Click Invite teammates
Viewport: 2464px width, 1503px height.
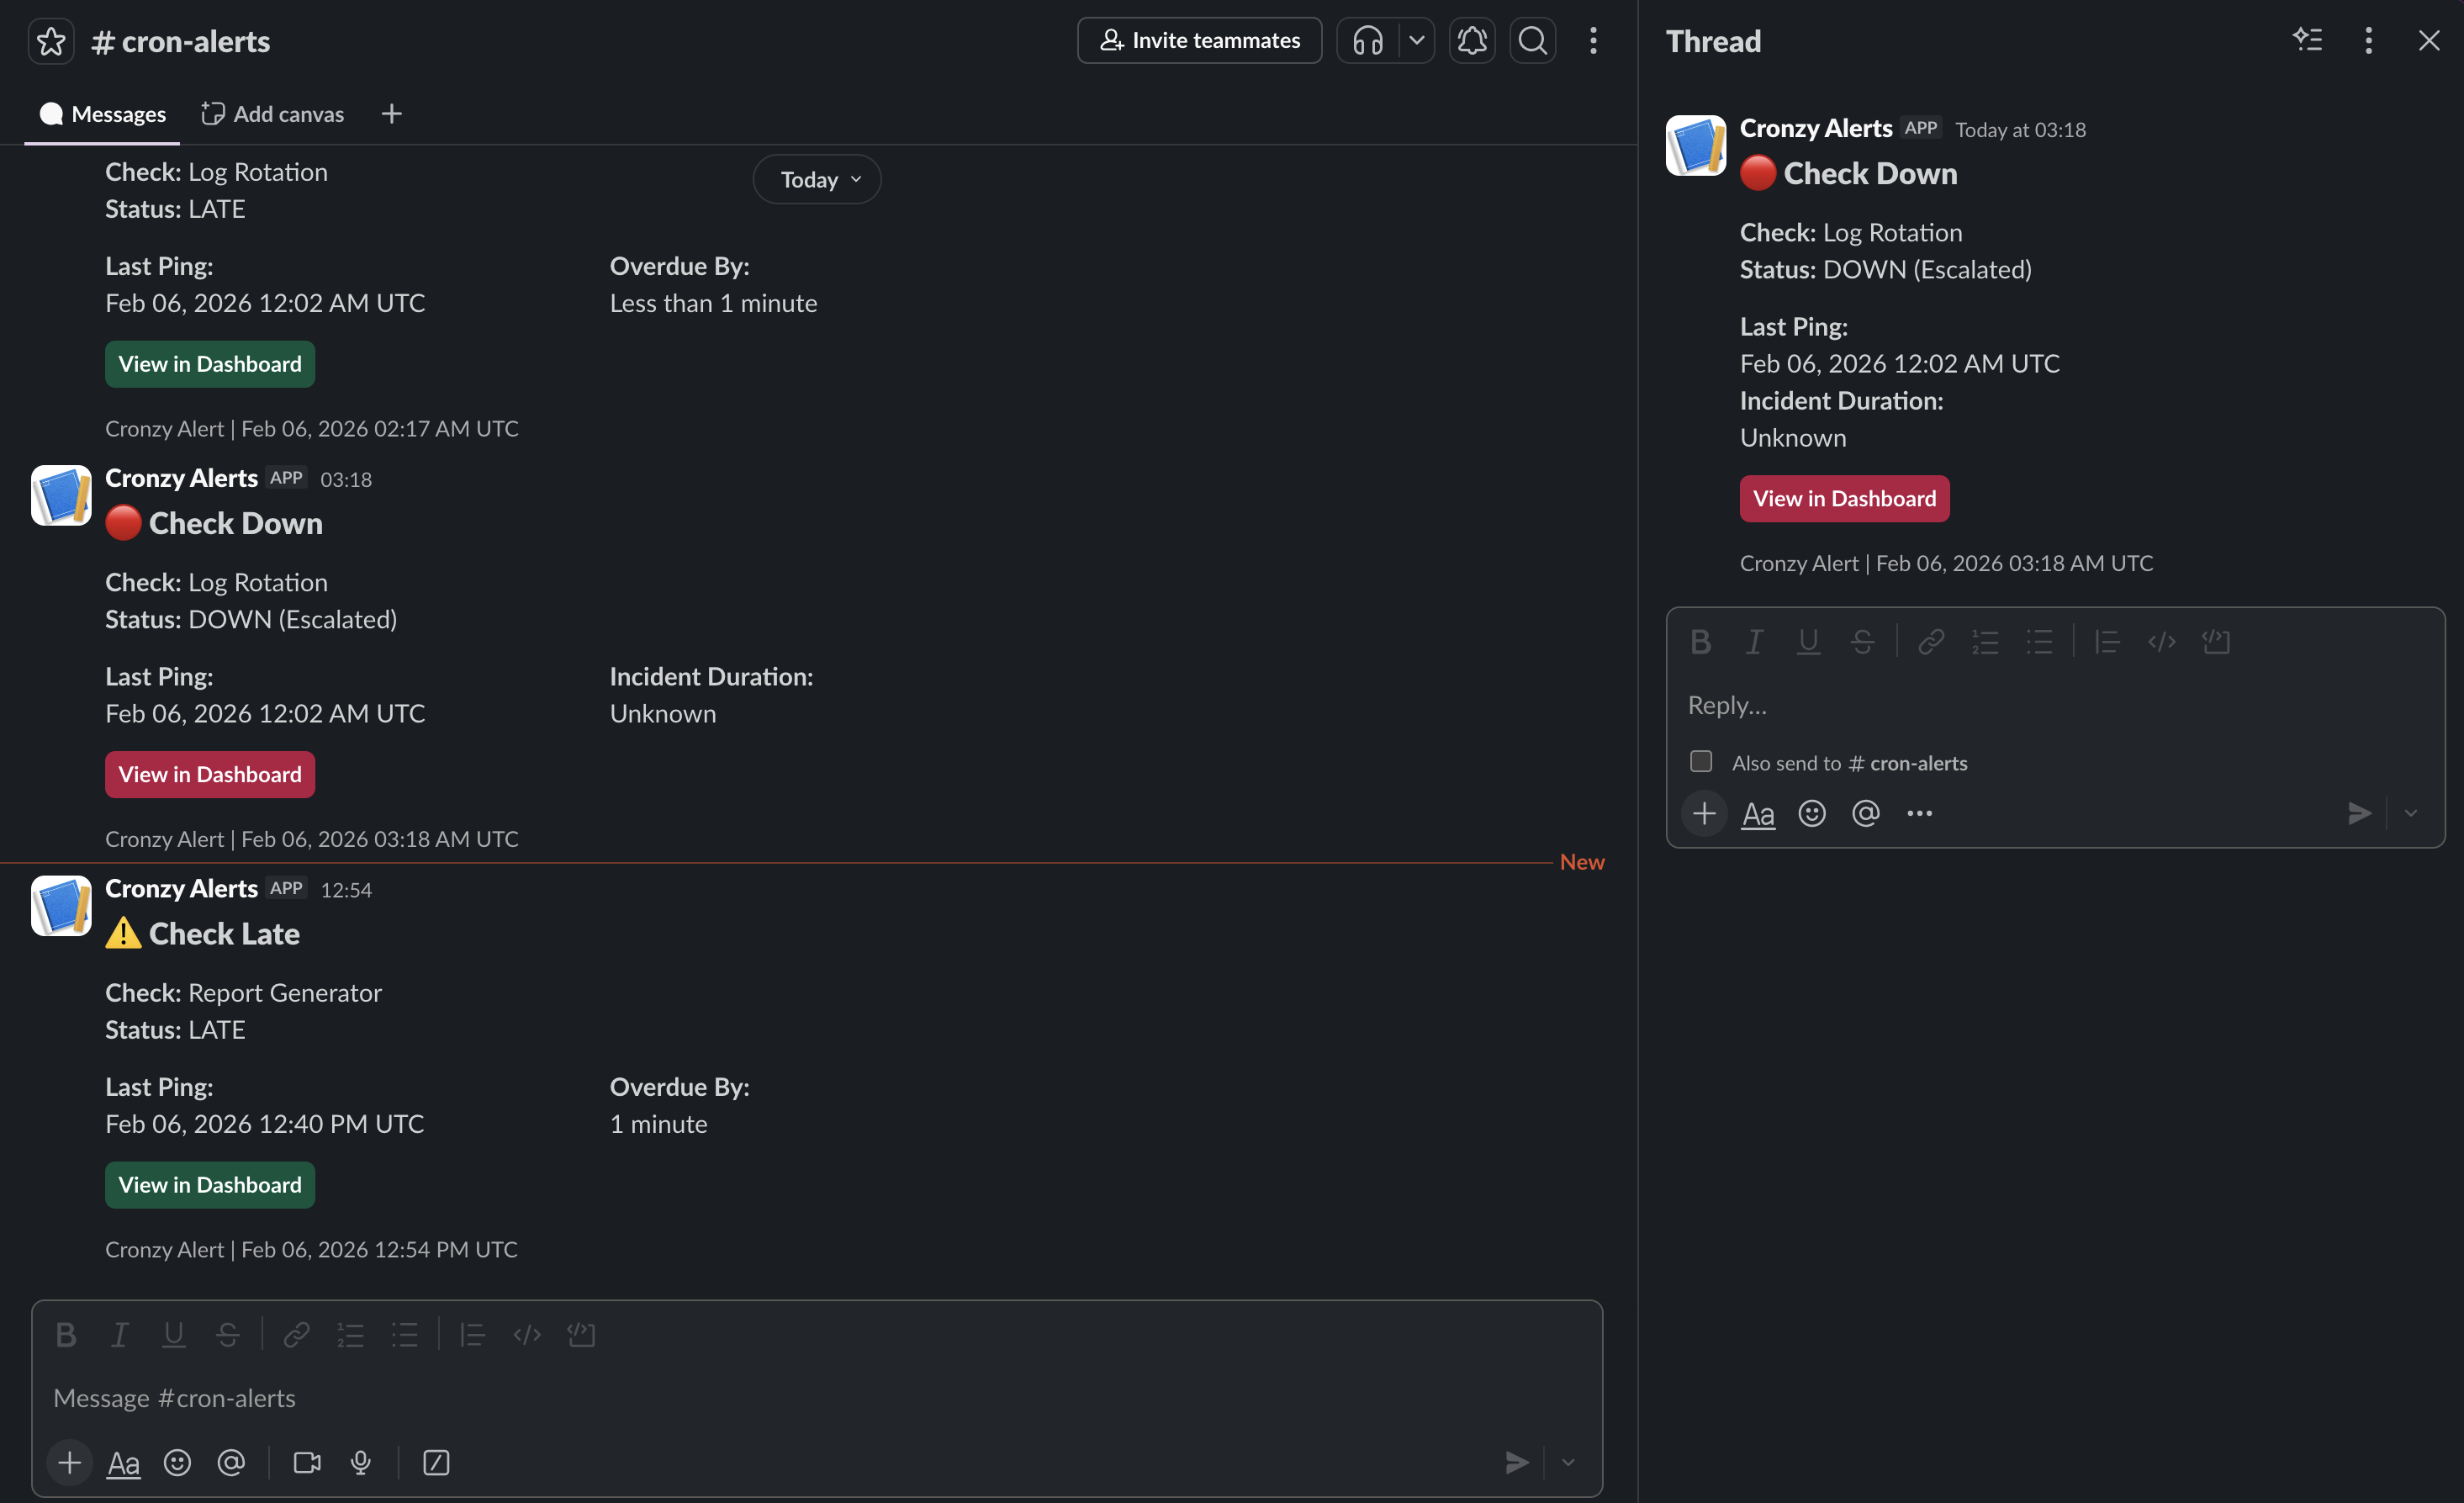(1199, 40)
